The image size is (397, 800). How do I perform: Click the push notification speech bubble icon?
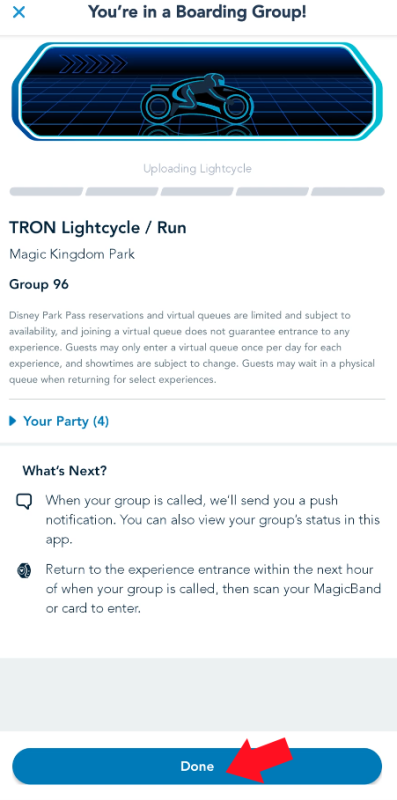(24, 502)
